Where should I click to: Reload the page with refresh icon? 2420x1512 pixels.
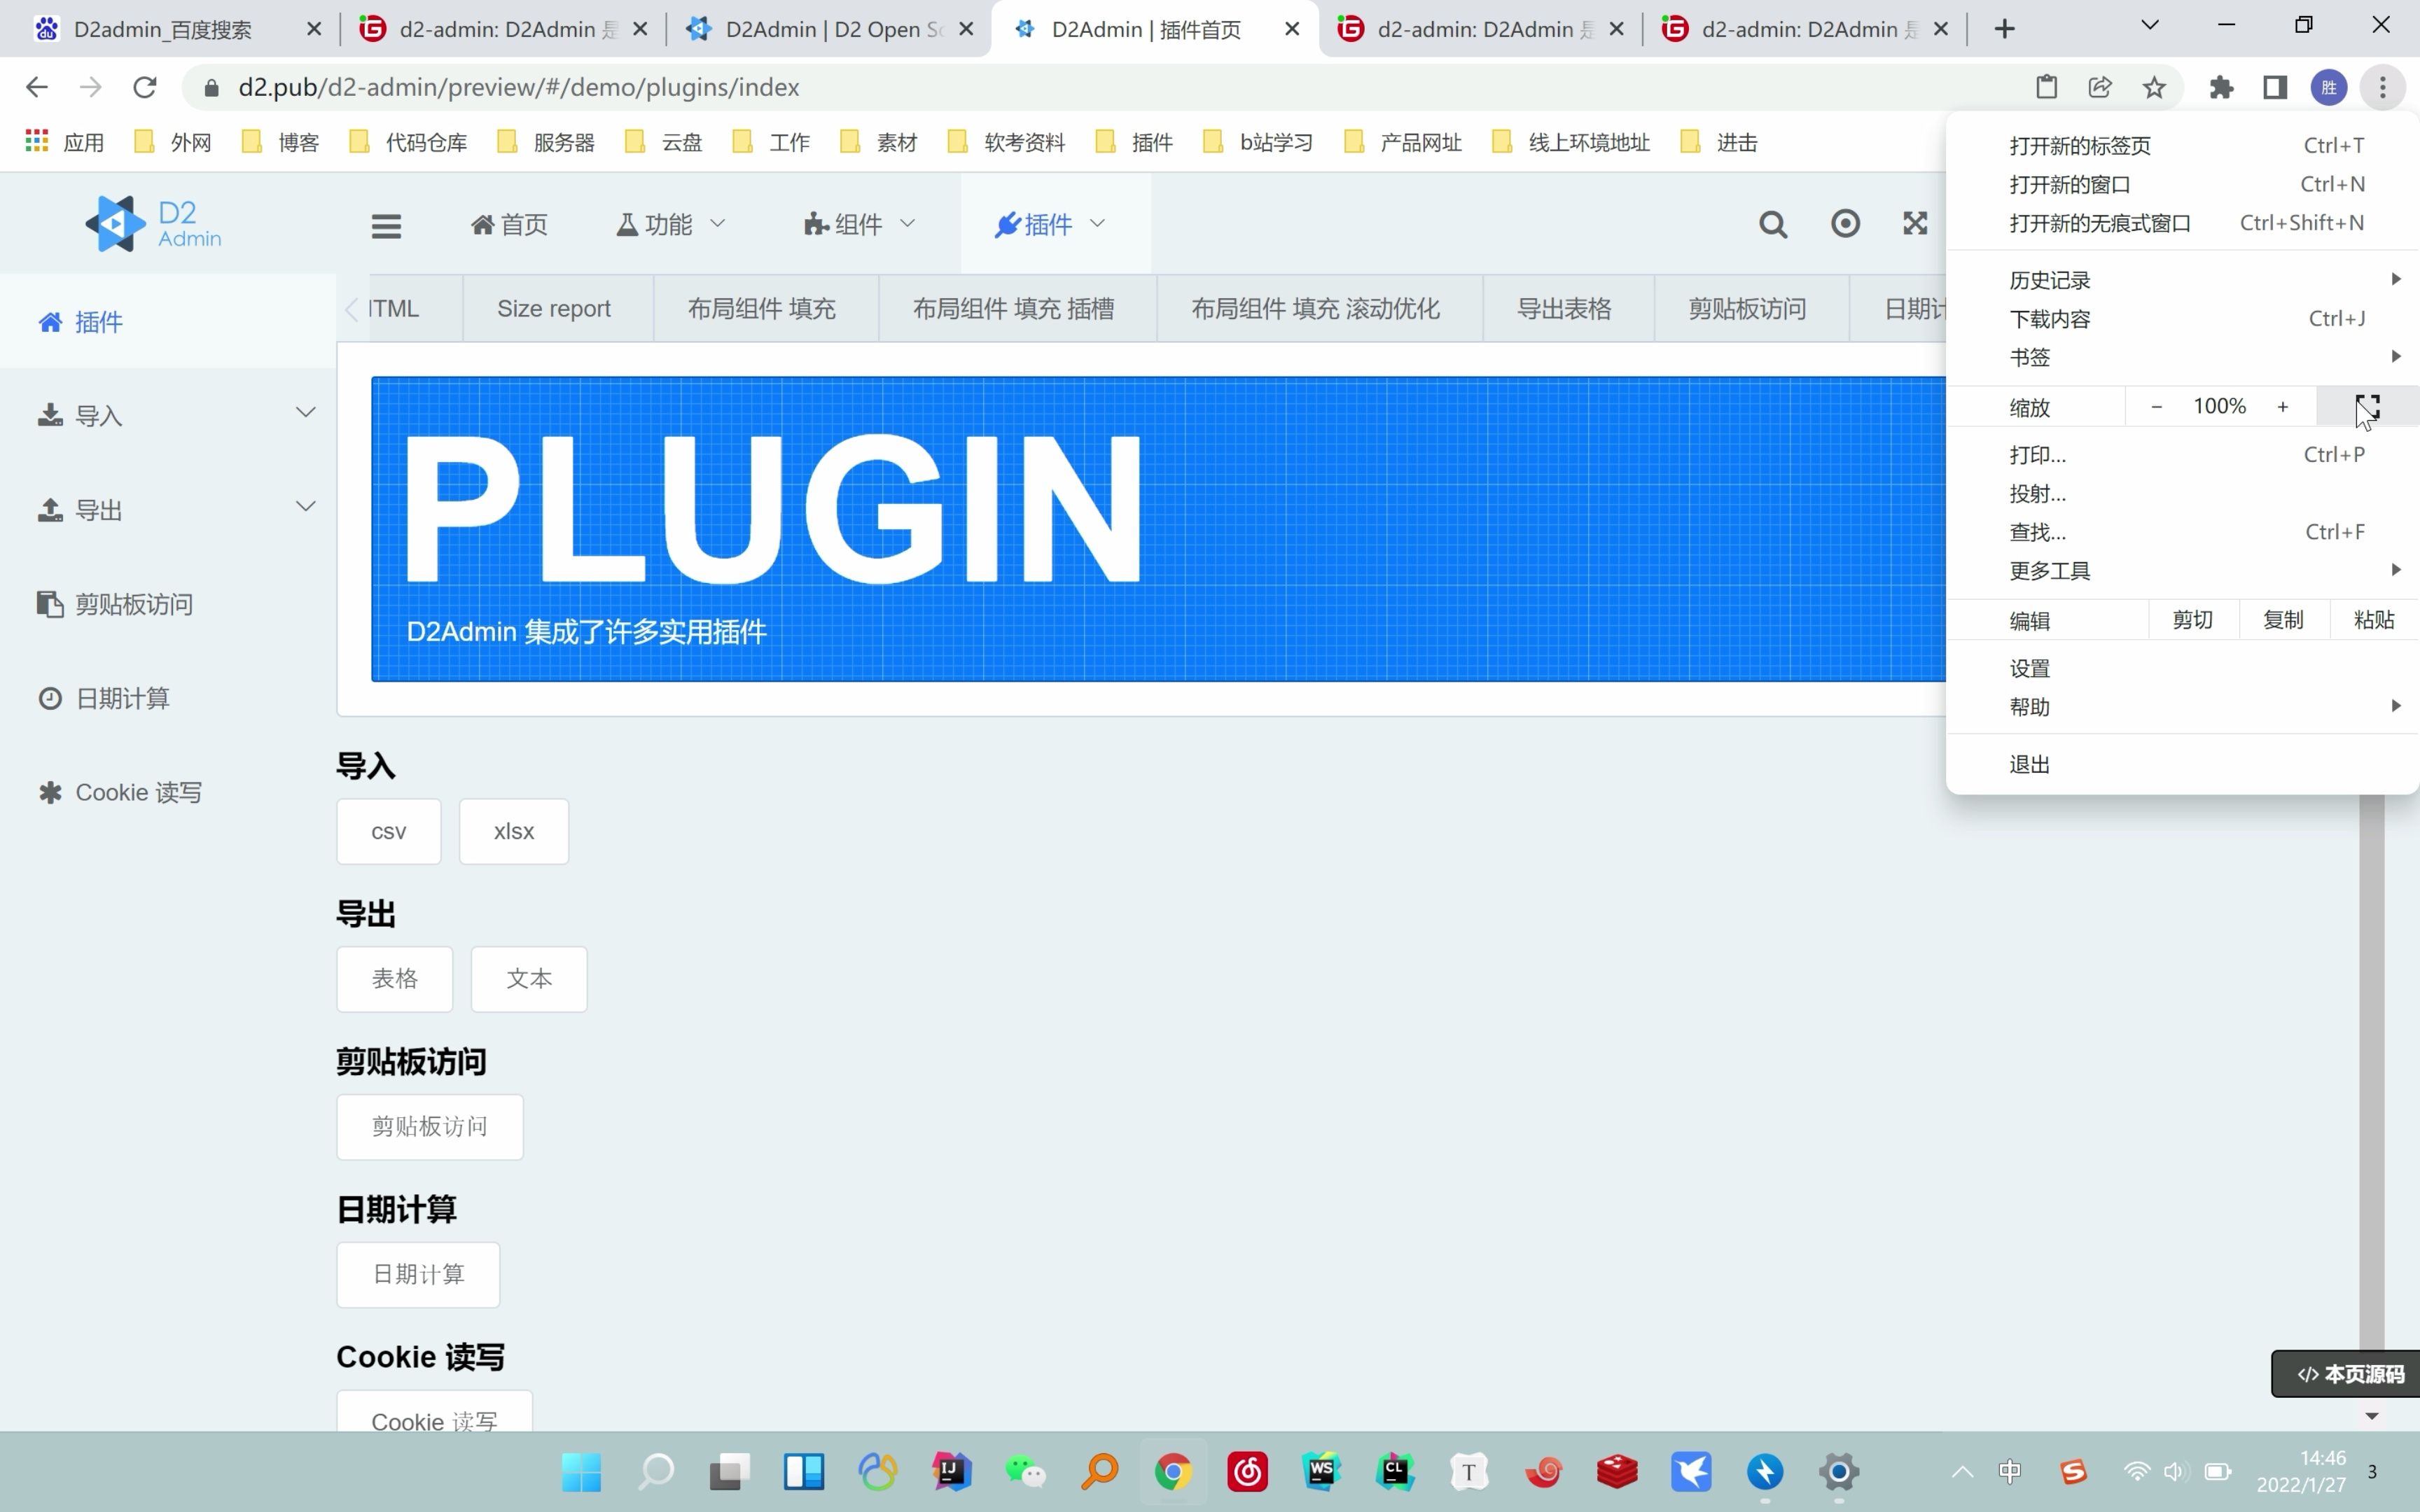click(145, 87)
